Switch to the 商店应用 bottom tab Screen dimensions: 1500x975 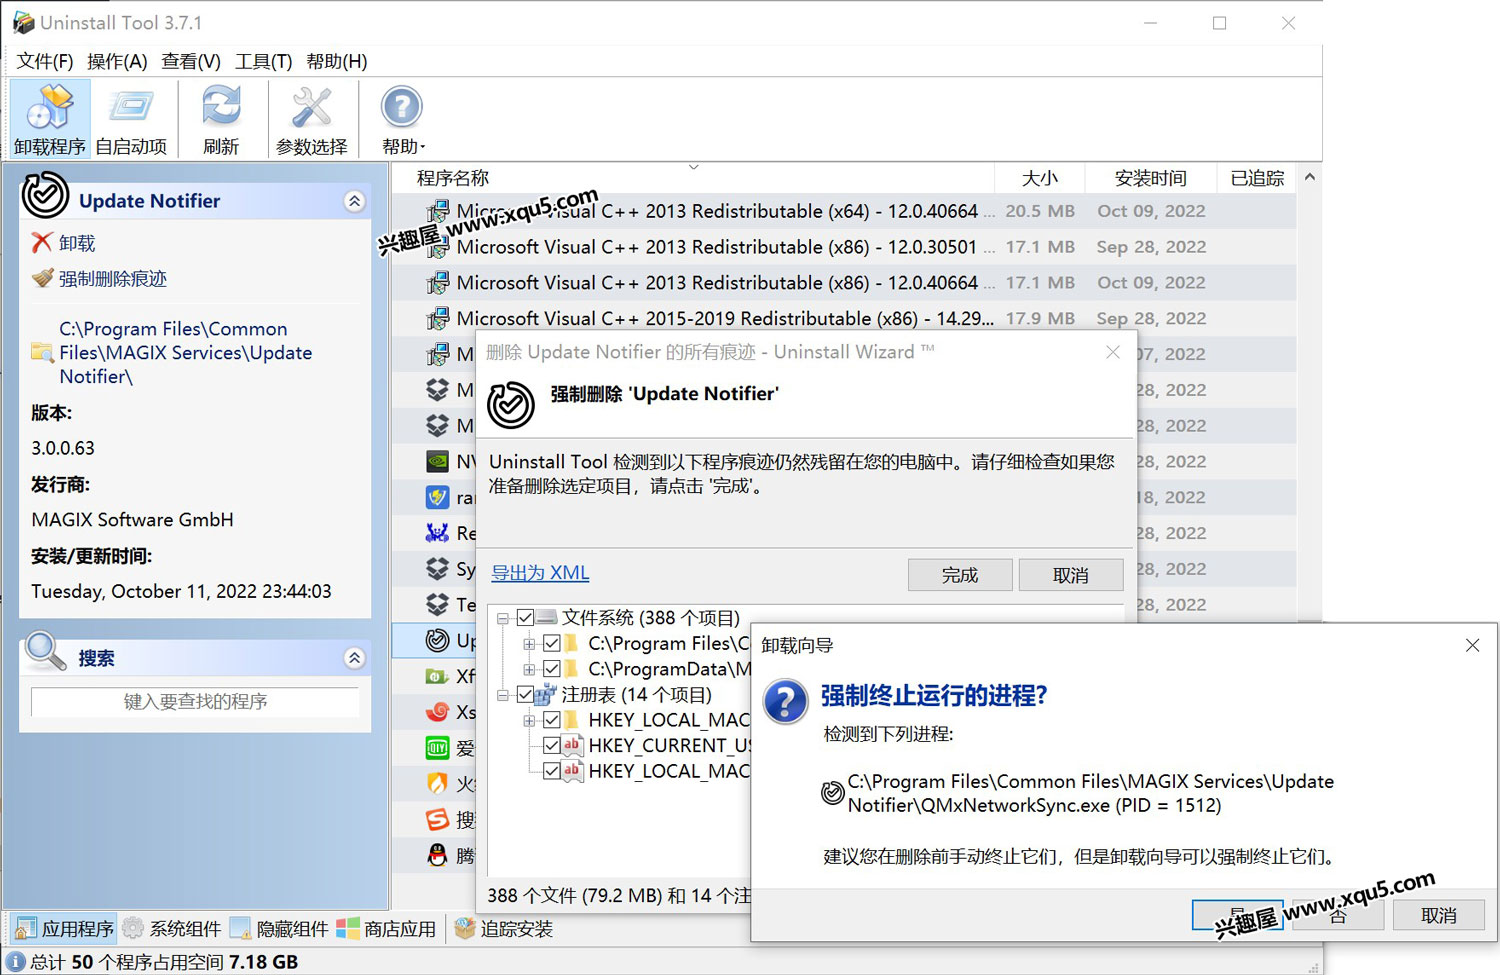(x=386, y=929)
